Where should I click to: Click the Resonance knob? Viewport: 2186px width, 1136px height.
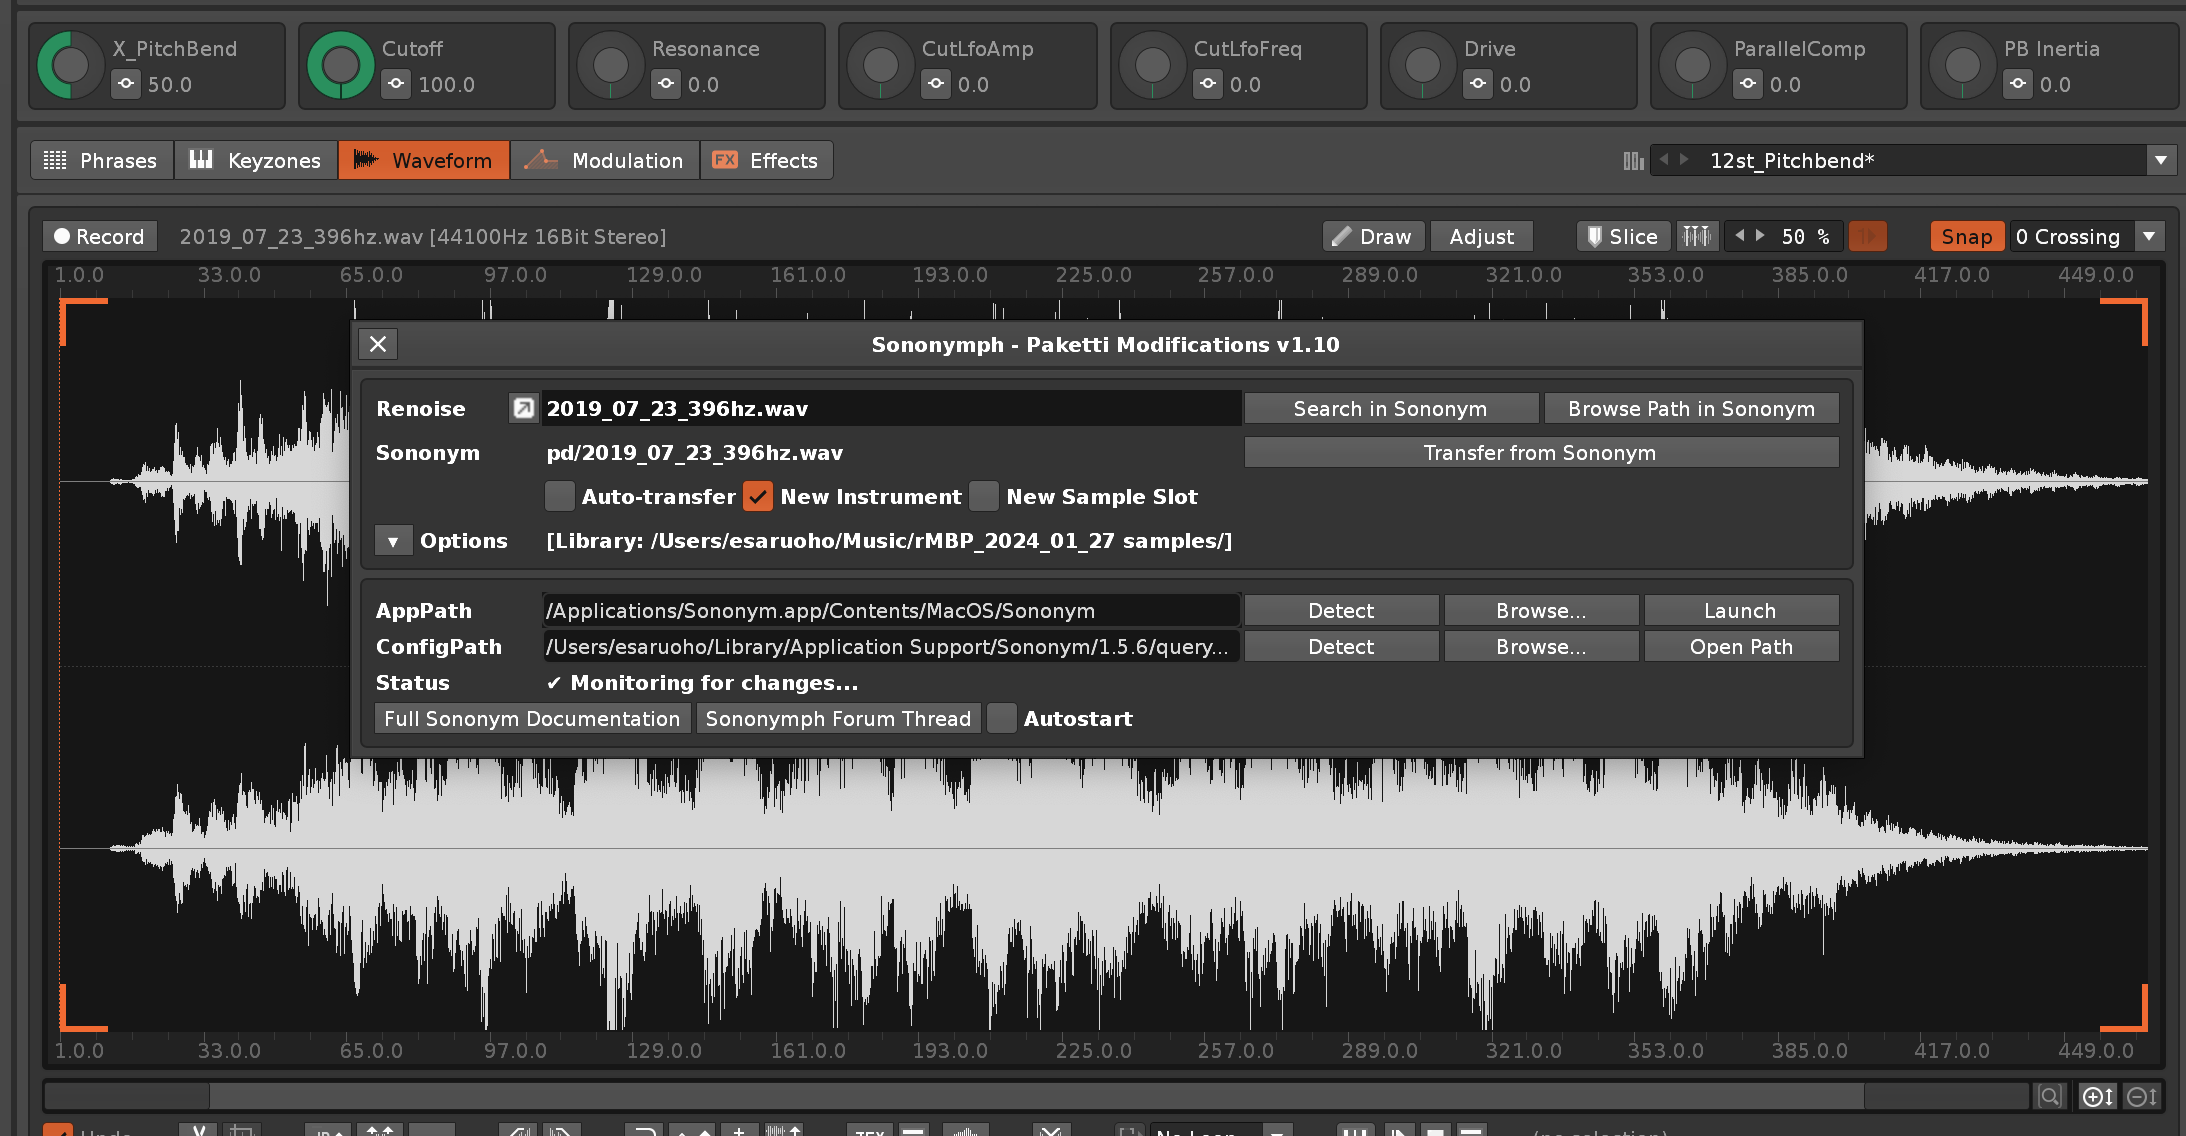(x=610, y=66)
